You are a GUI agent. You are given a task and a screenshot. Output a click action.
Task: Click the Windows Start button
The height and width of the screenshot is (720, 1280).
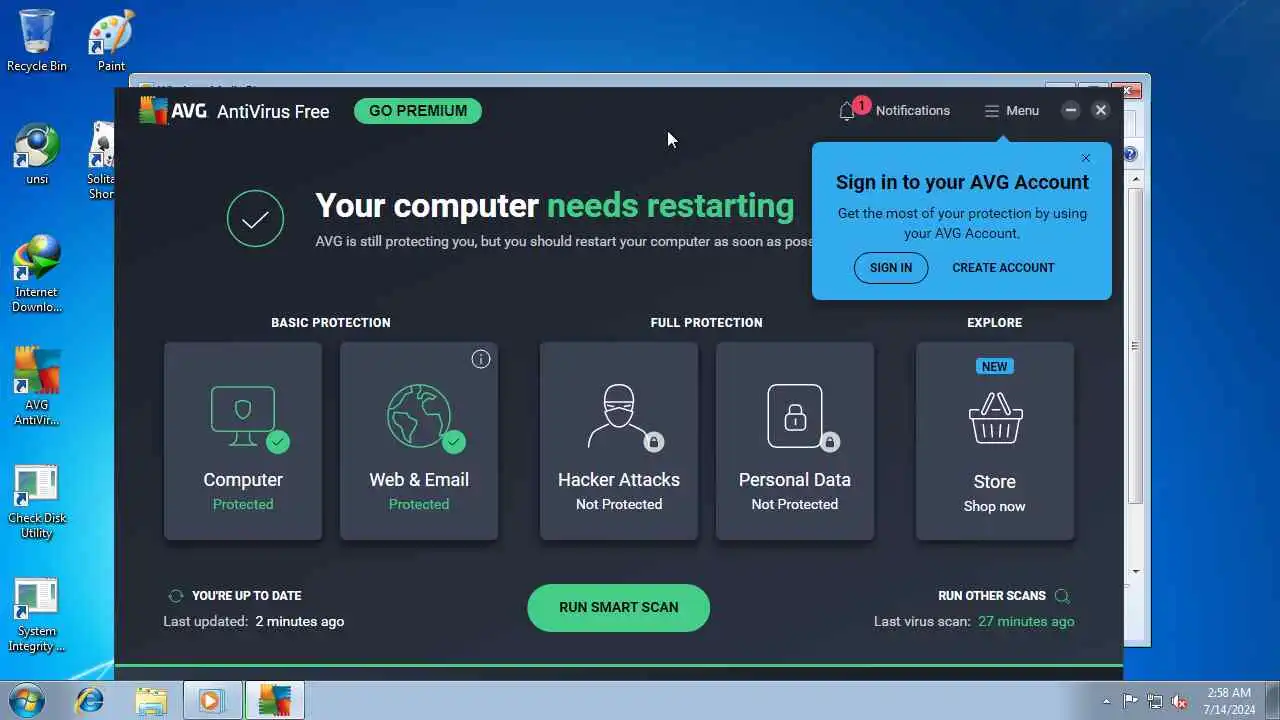tap(26, 700)
